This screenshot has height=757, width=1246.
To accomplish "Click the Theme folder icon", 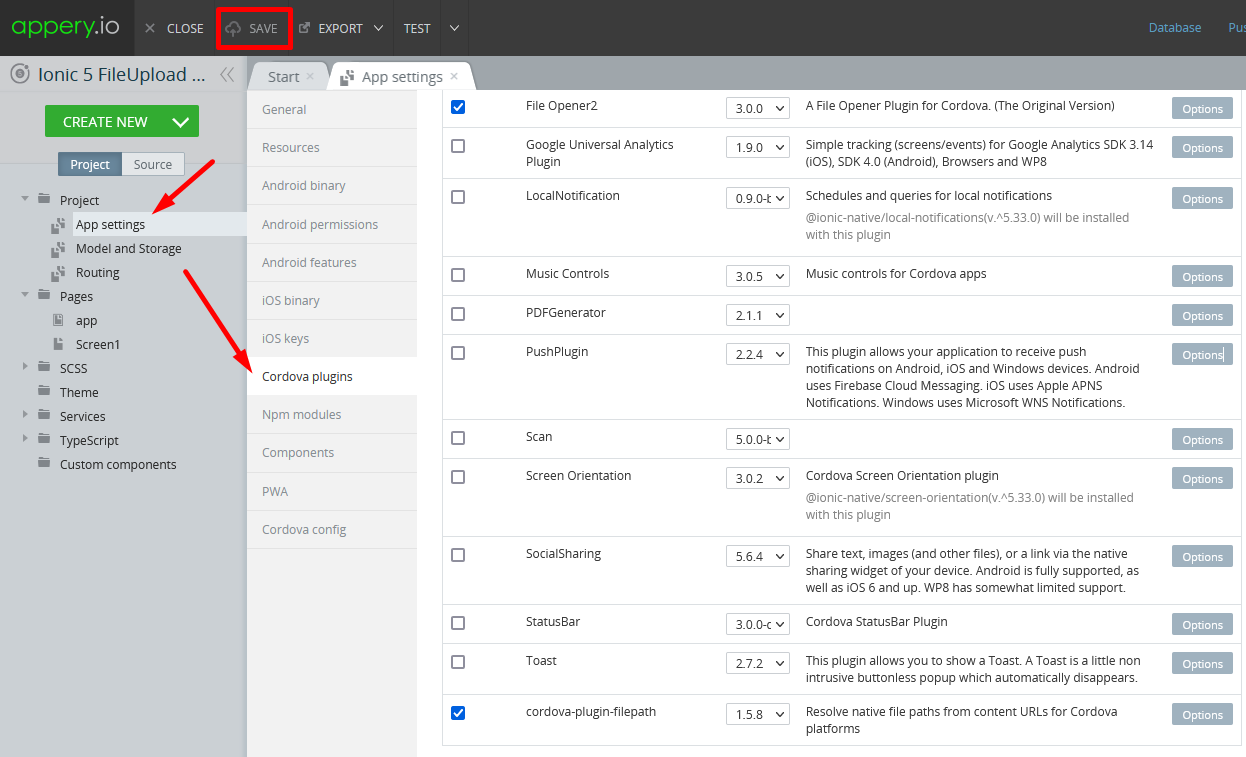I will [x=44, y=391].
